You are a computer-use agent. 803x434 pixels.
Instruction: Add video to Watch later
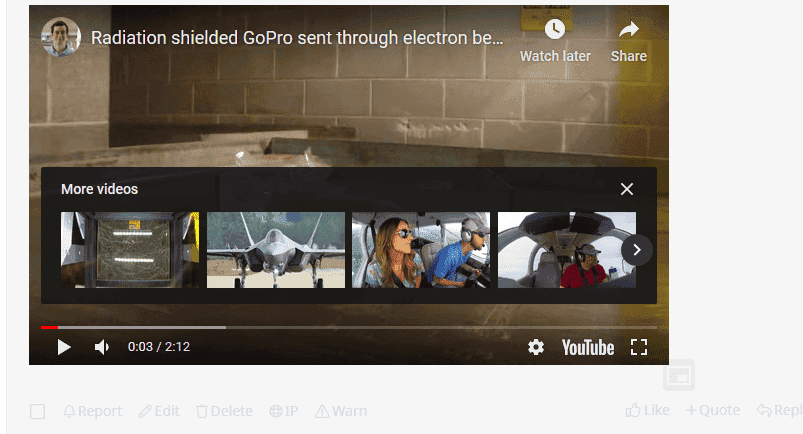[555, 40]
